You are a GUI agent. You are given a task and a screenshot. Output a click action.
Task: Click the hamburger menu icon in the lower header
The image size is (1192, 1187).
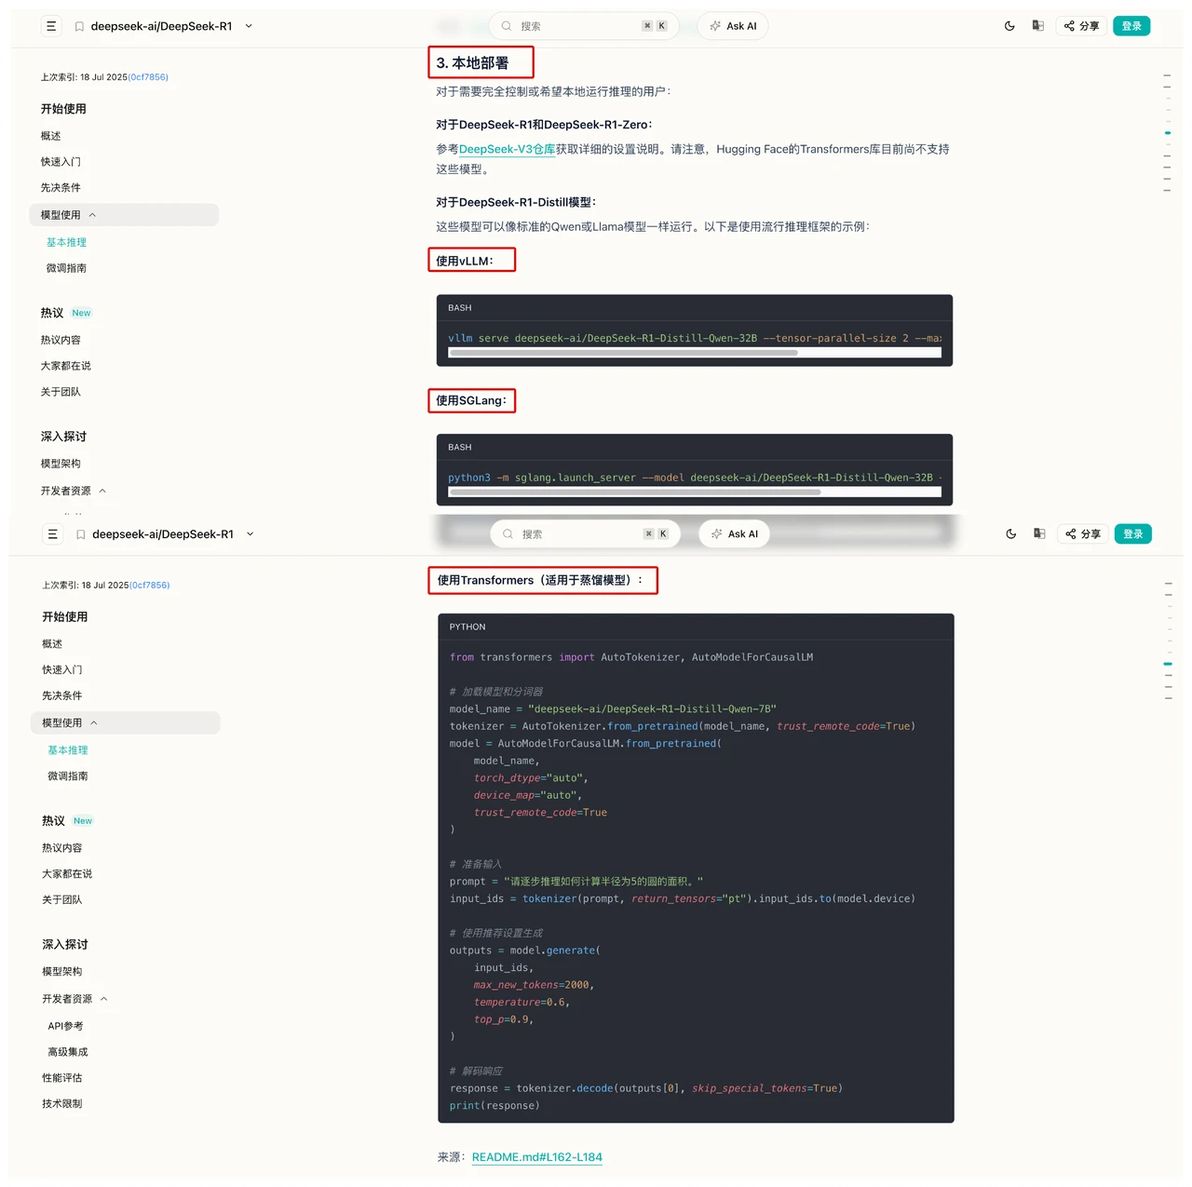pos(53,534)
